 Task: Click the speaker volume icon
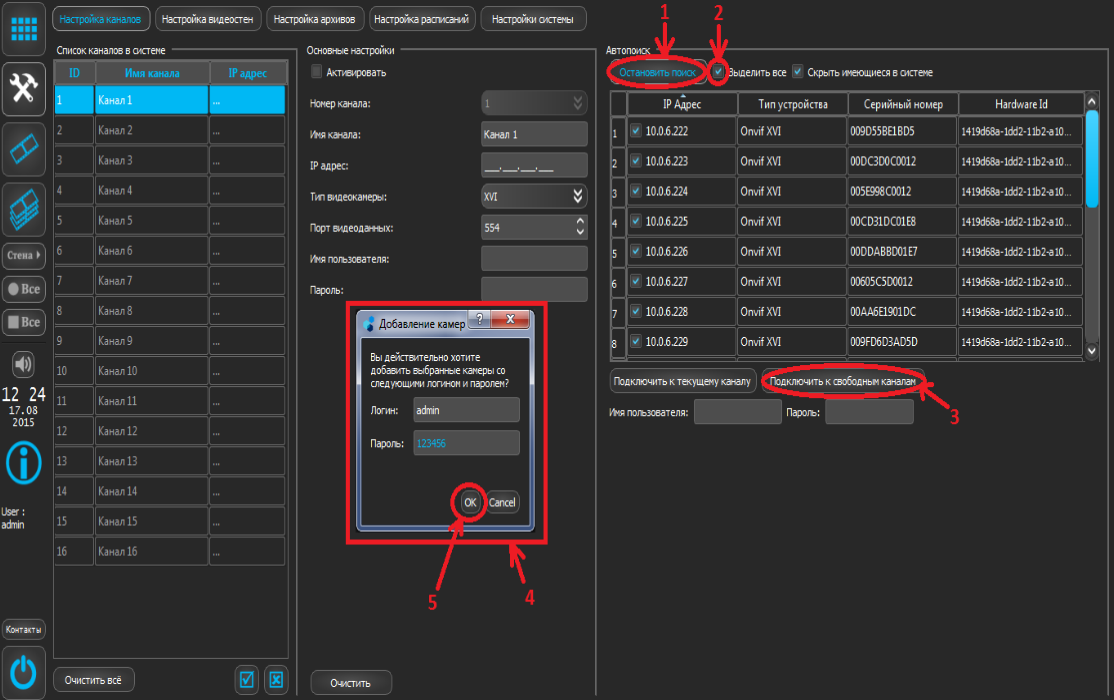pyautogui.click(x=23, y=362)
